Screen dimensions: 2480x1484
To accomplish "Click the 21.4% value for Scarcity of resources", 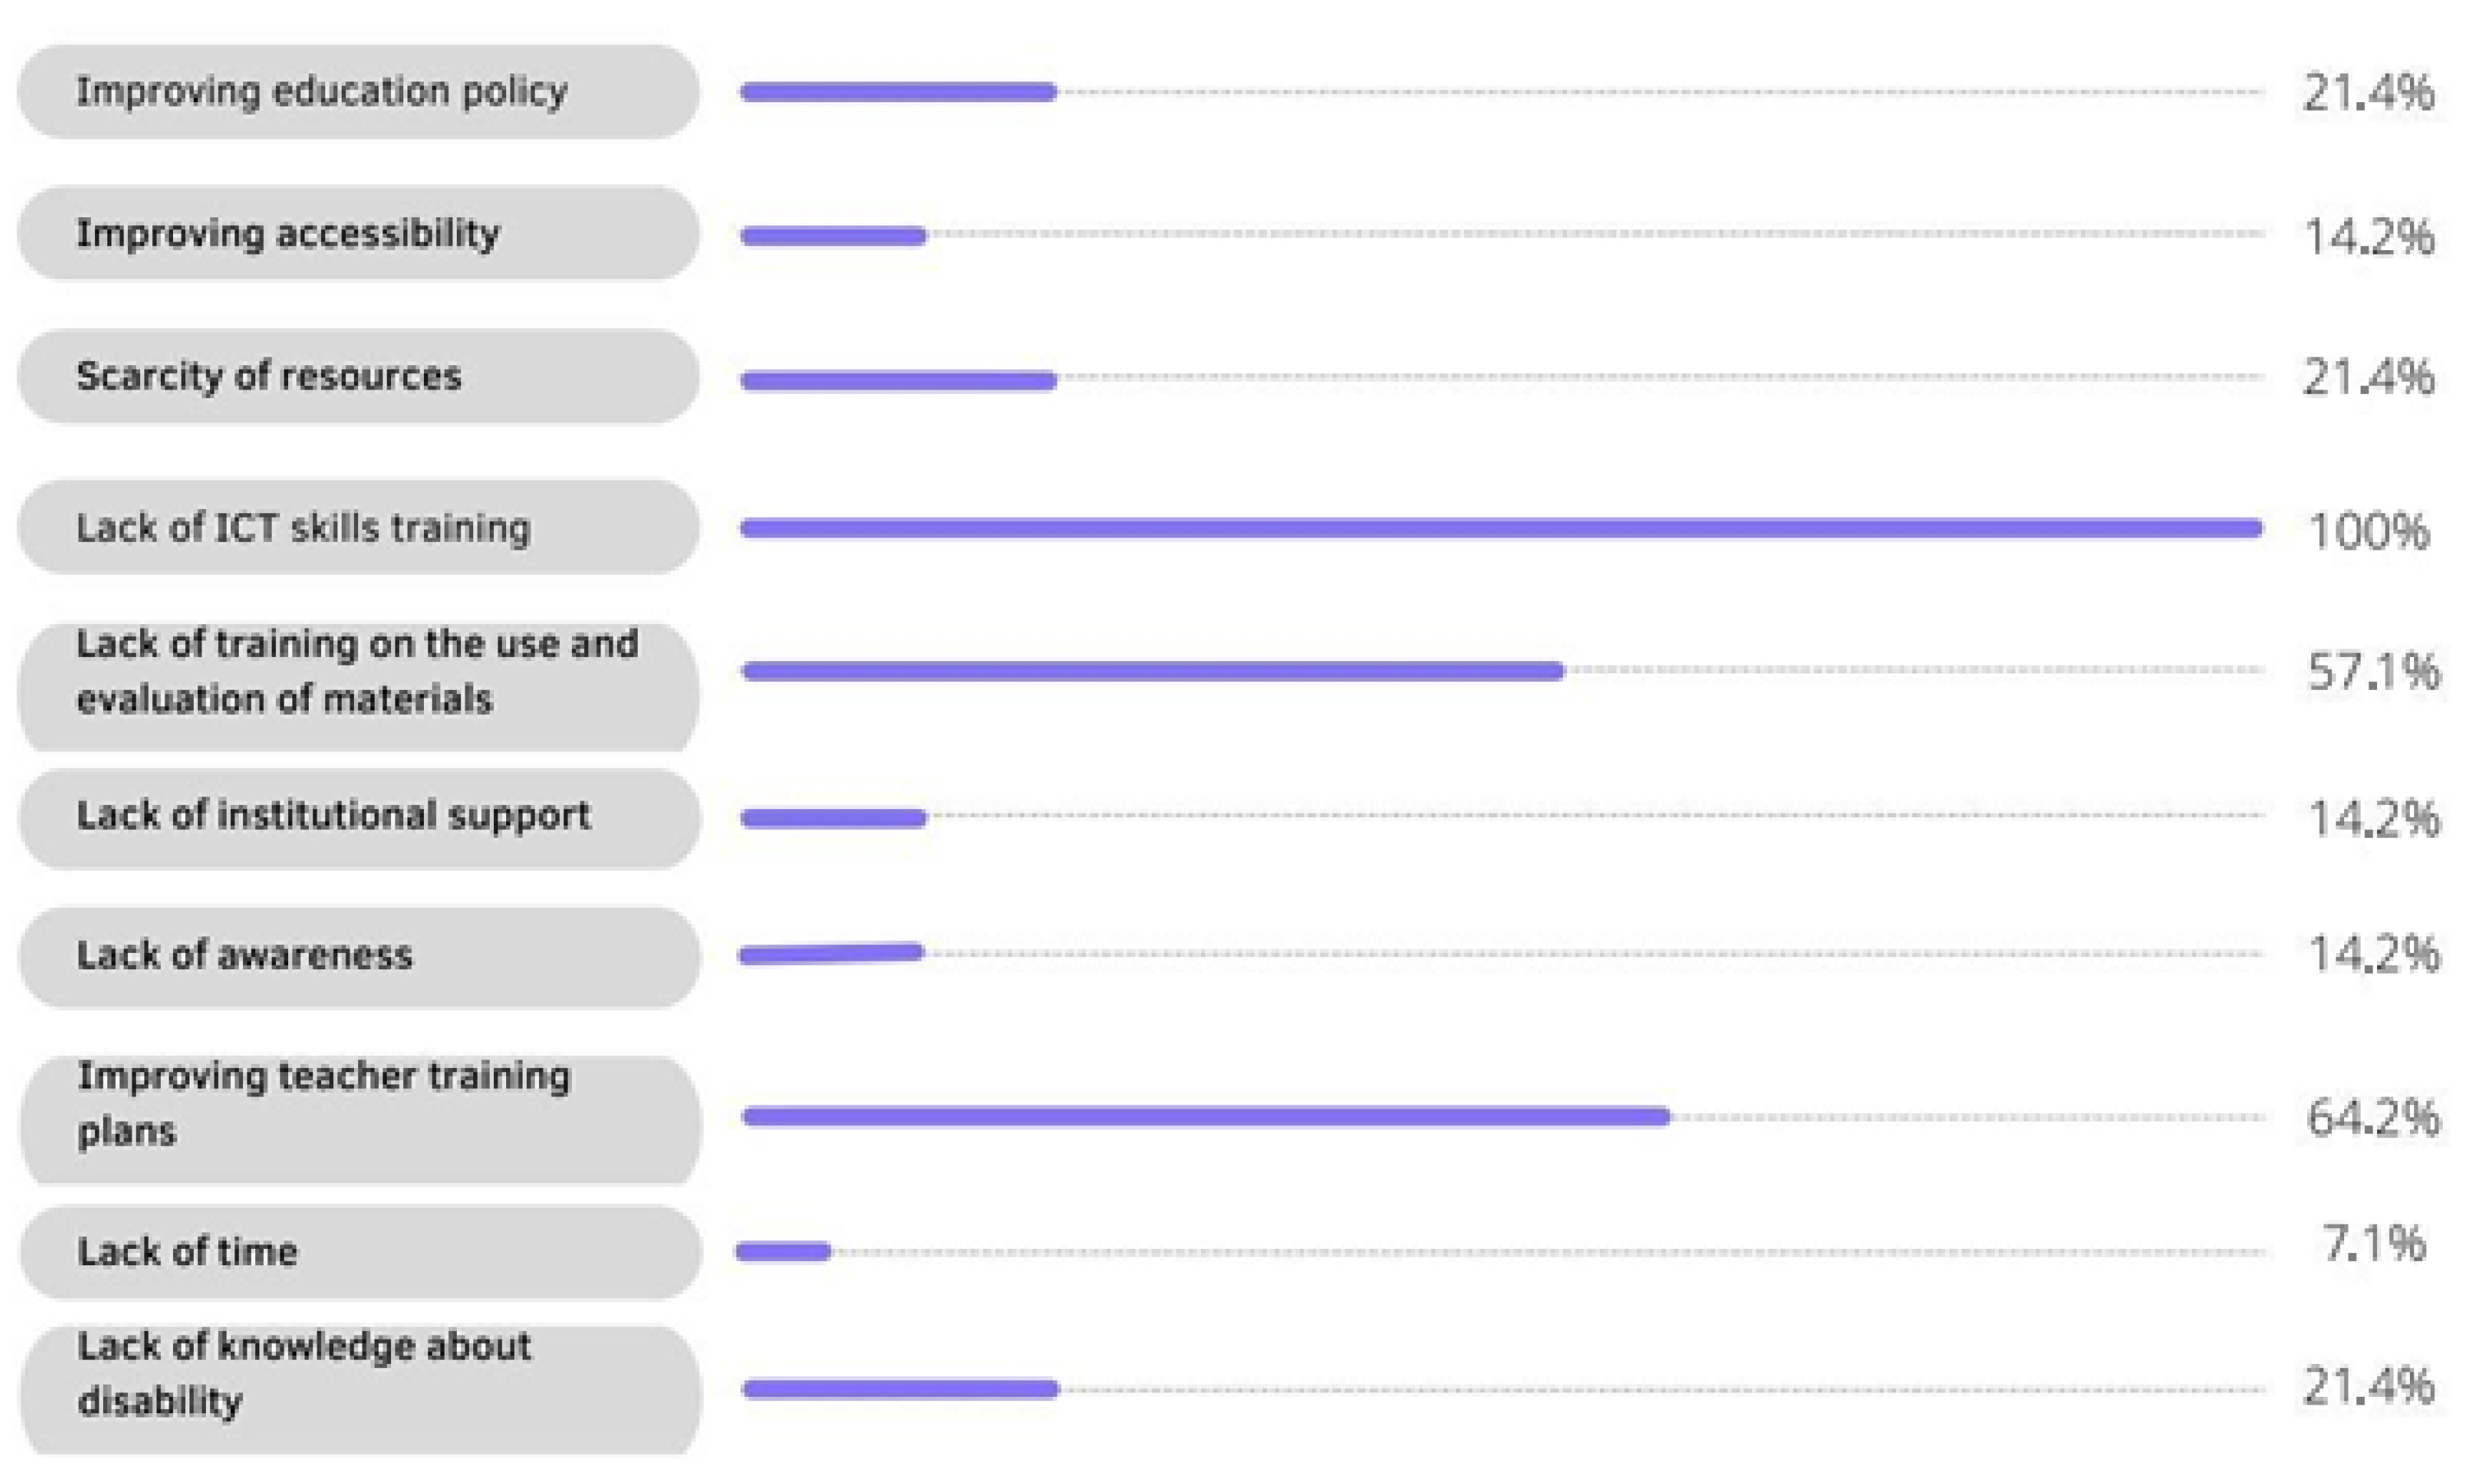I will tap(2367, 378).
